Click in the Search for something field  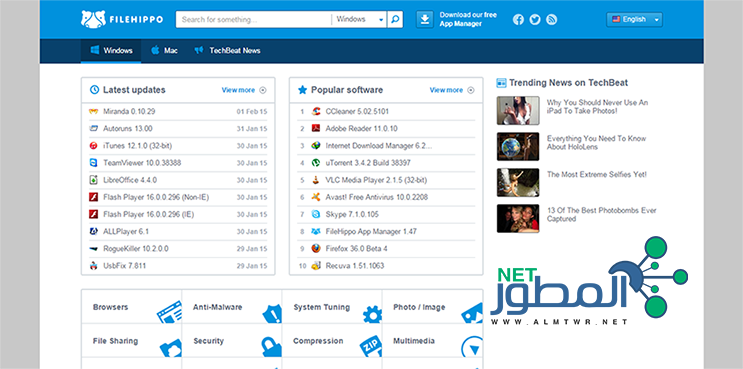254,19
